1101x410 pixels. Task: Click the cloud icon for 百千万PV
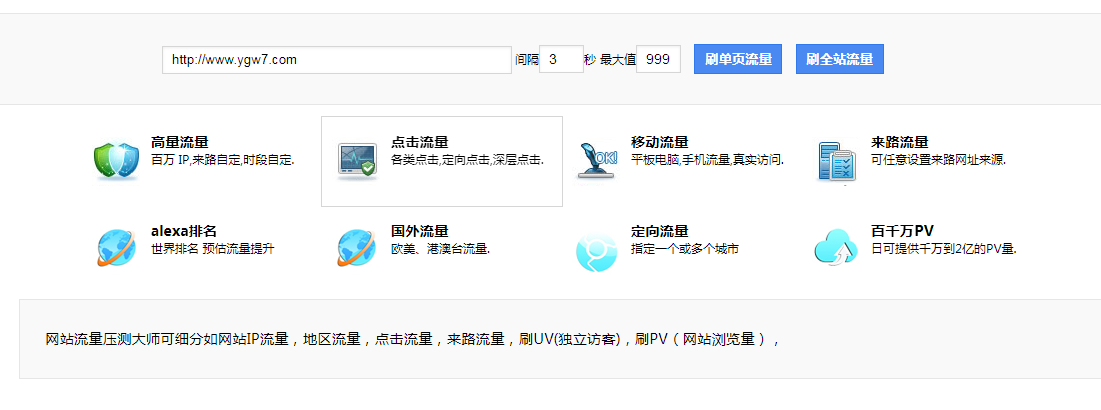836,248
